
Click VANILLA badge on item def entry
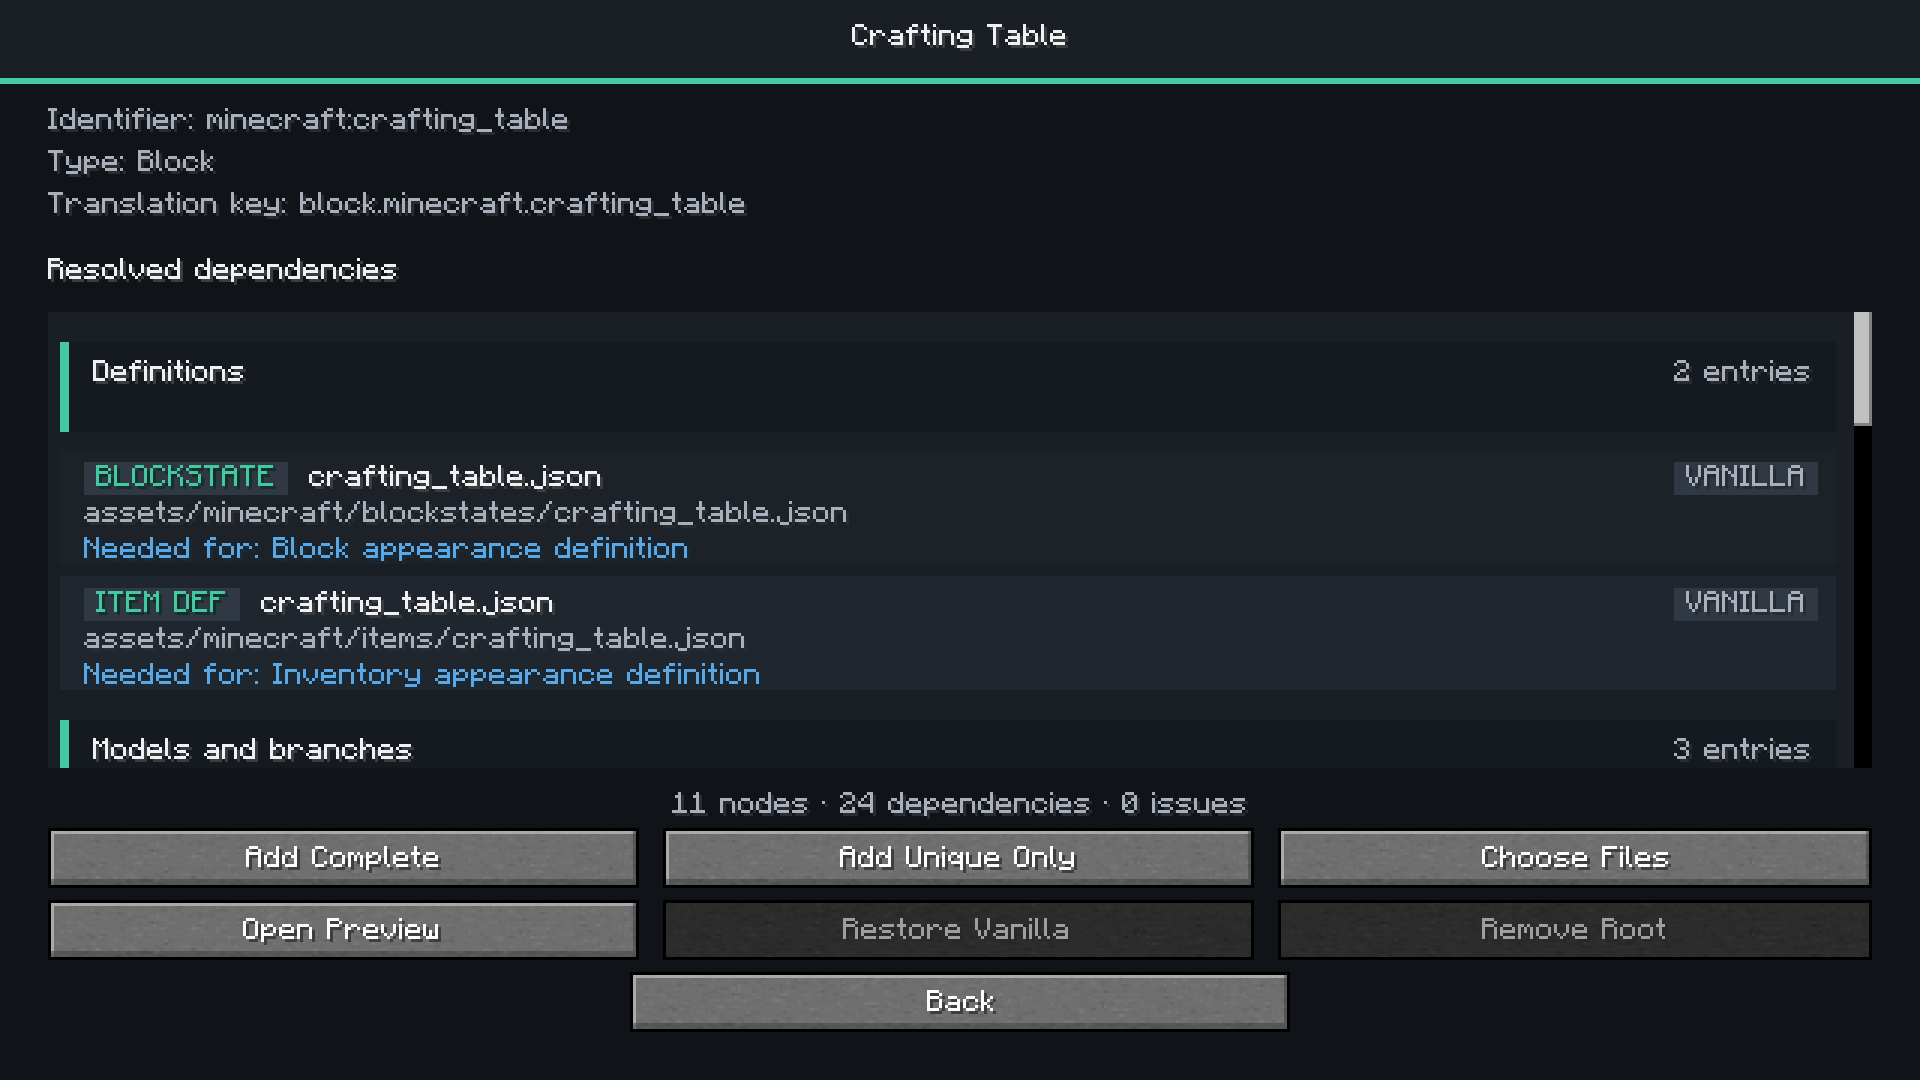(x=1745, y=603)
